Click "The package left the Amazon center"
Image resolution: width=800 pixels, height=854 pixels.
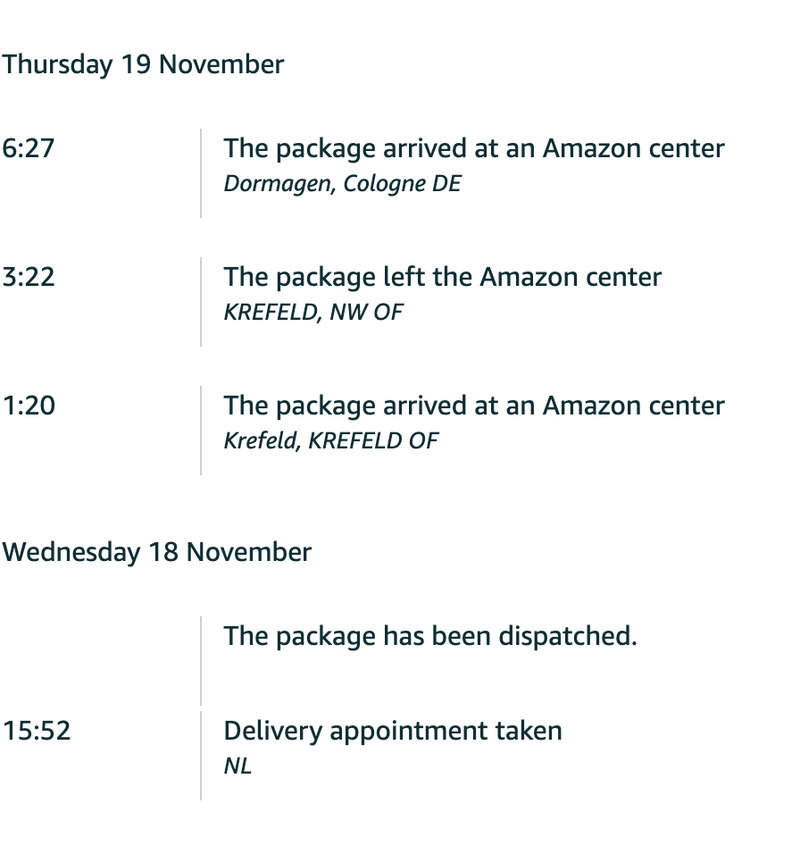coord(442,277)
